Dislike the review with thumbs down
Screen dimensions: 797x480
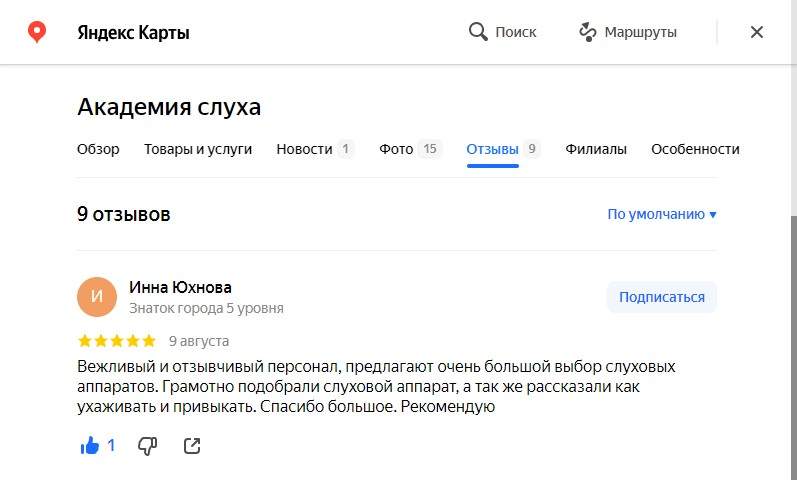click(147, 446)
